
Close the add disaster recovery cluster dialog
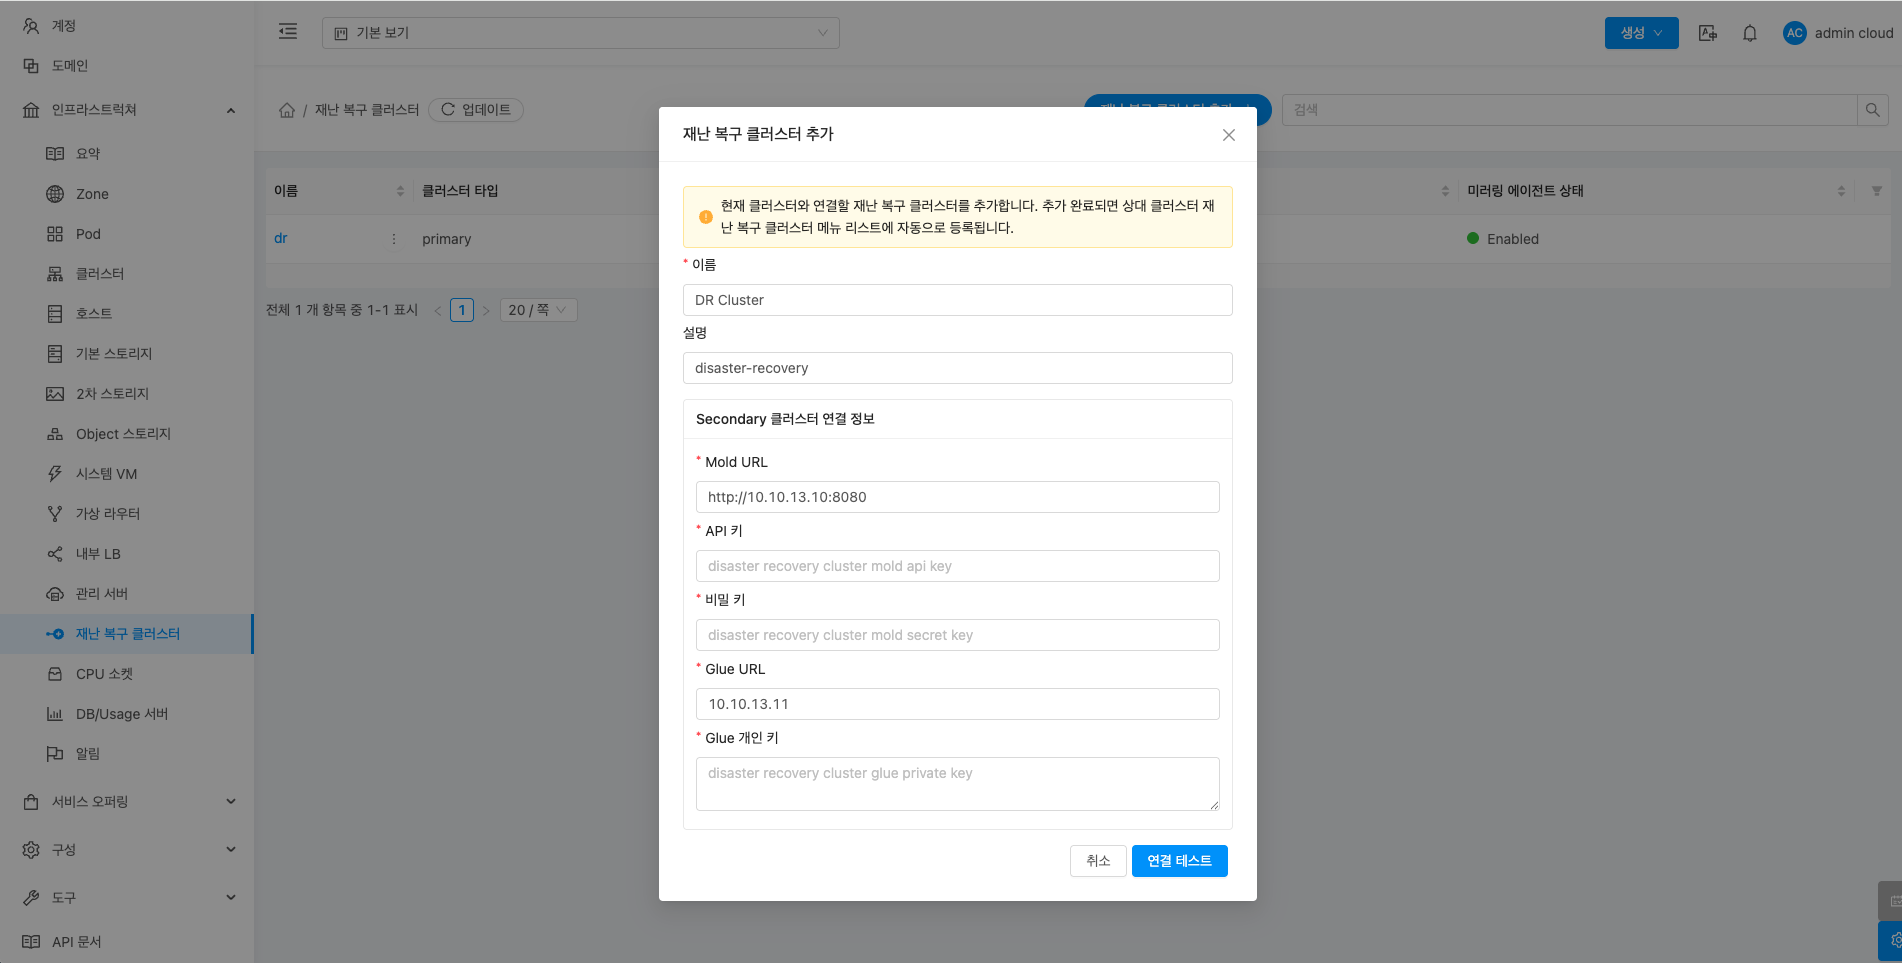pyautogui.click(x=1228, y=135)
